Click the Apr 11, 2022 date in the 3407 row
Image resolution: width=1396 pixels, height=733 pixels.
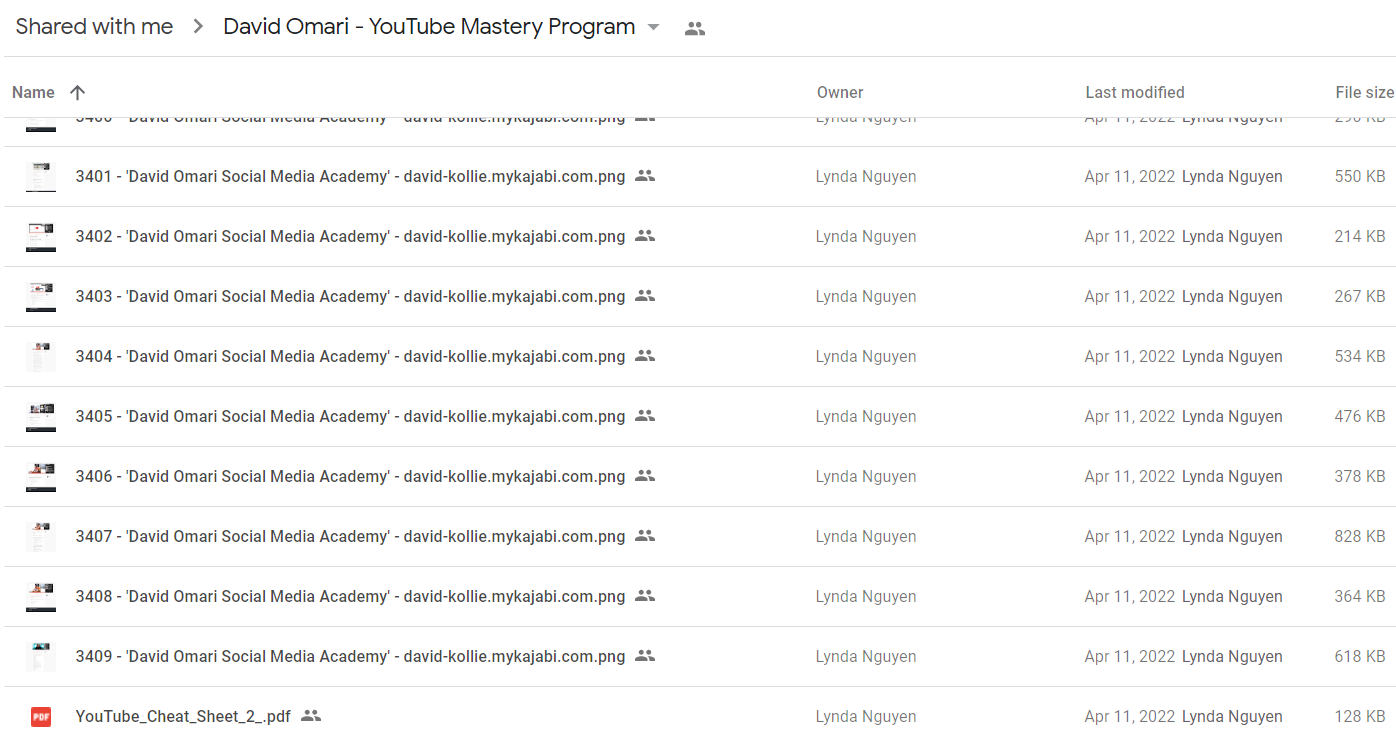point(1130,536)
